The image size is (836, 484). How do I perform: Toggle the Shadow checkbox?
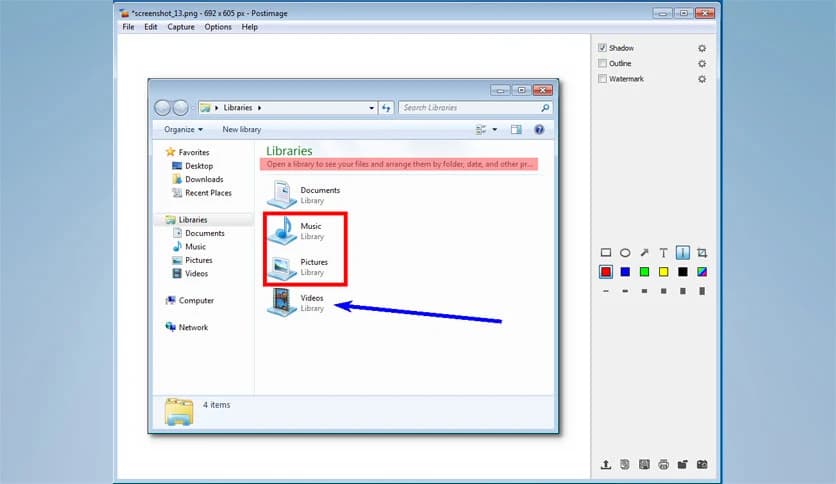(602, 48)
